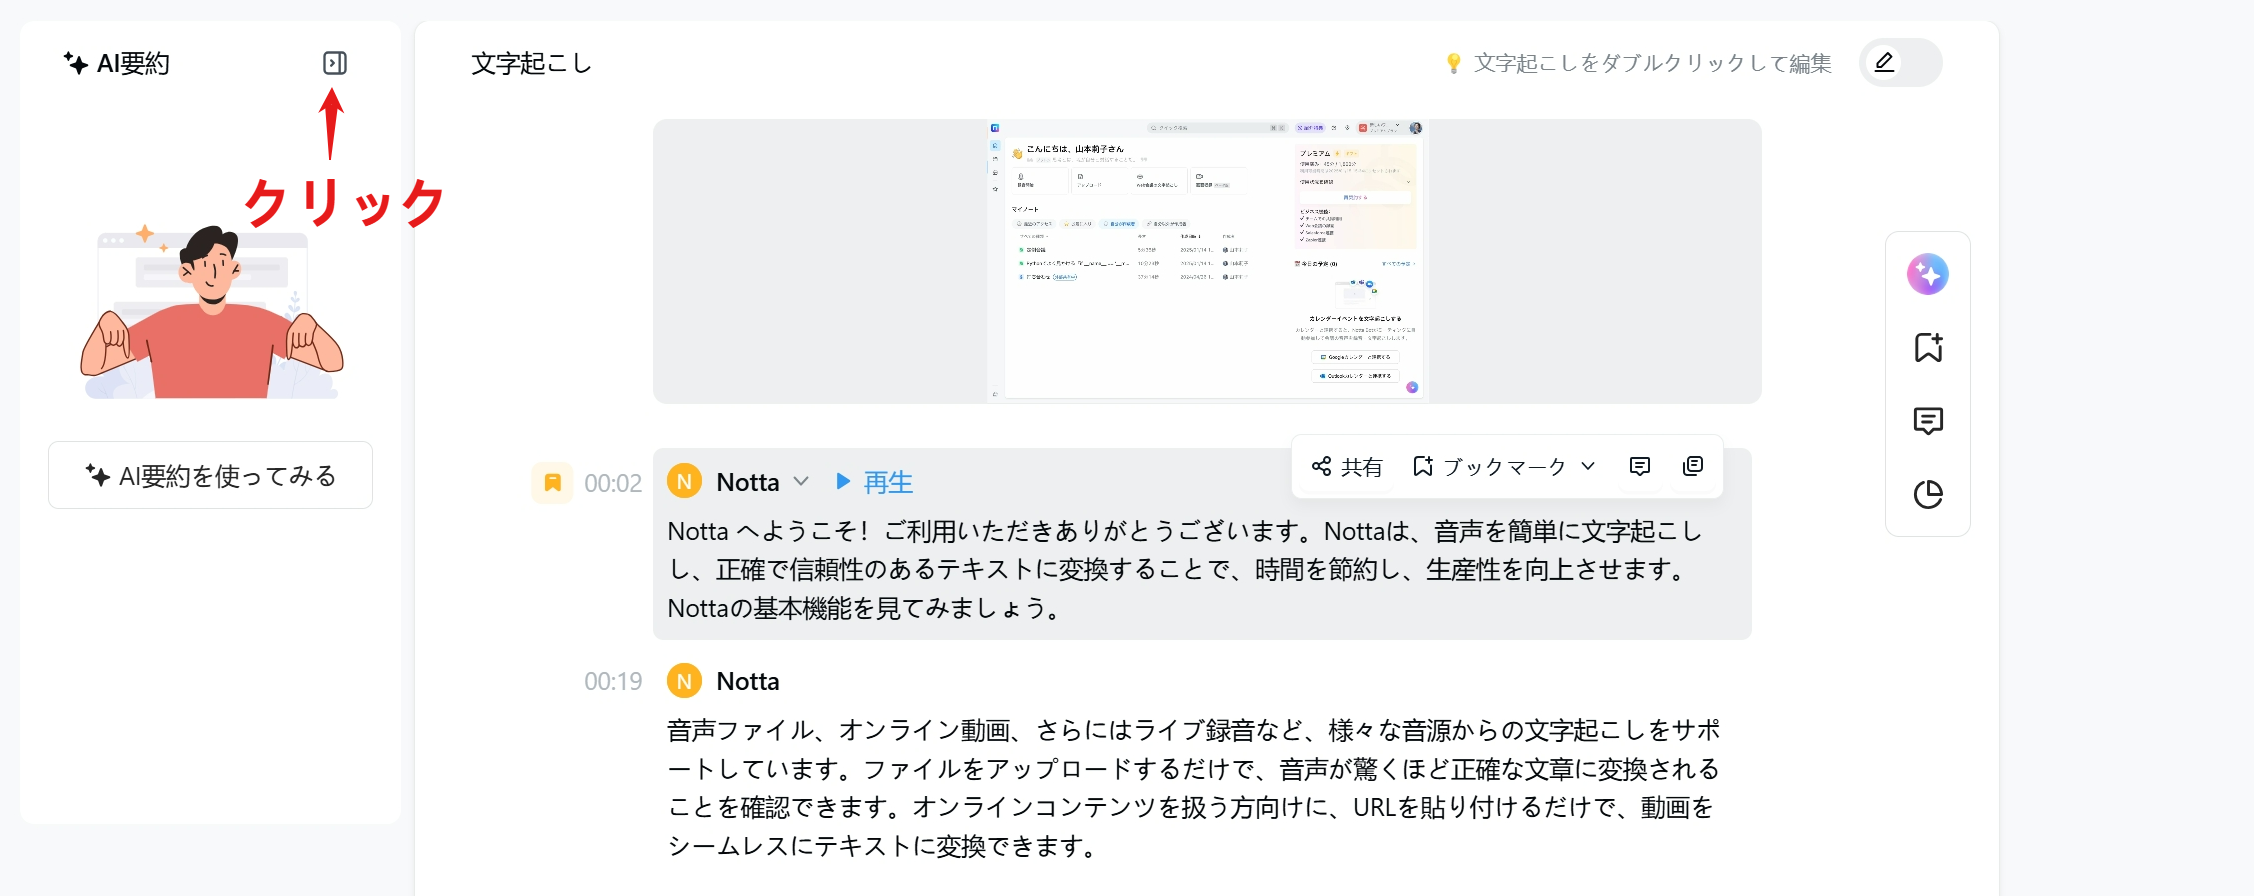This screenshot has width=2254, height=896.
Task: Click the 文字起こし heading
Action: [531, 63]
